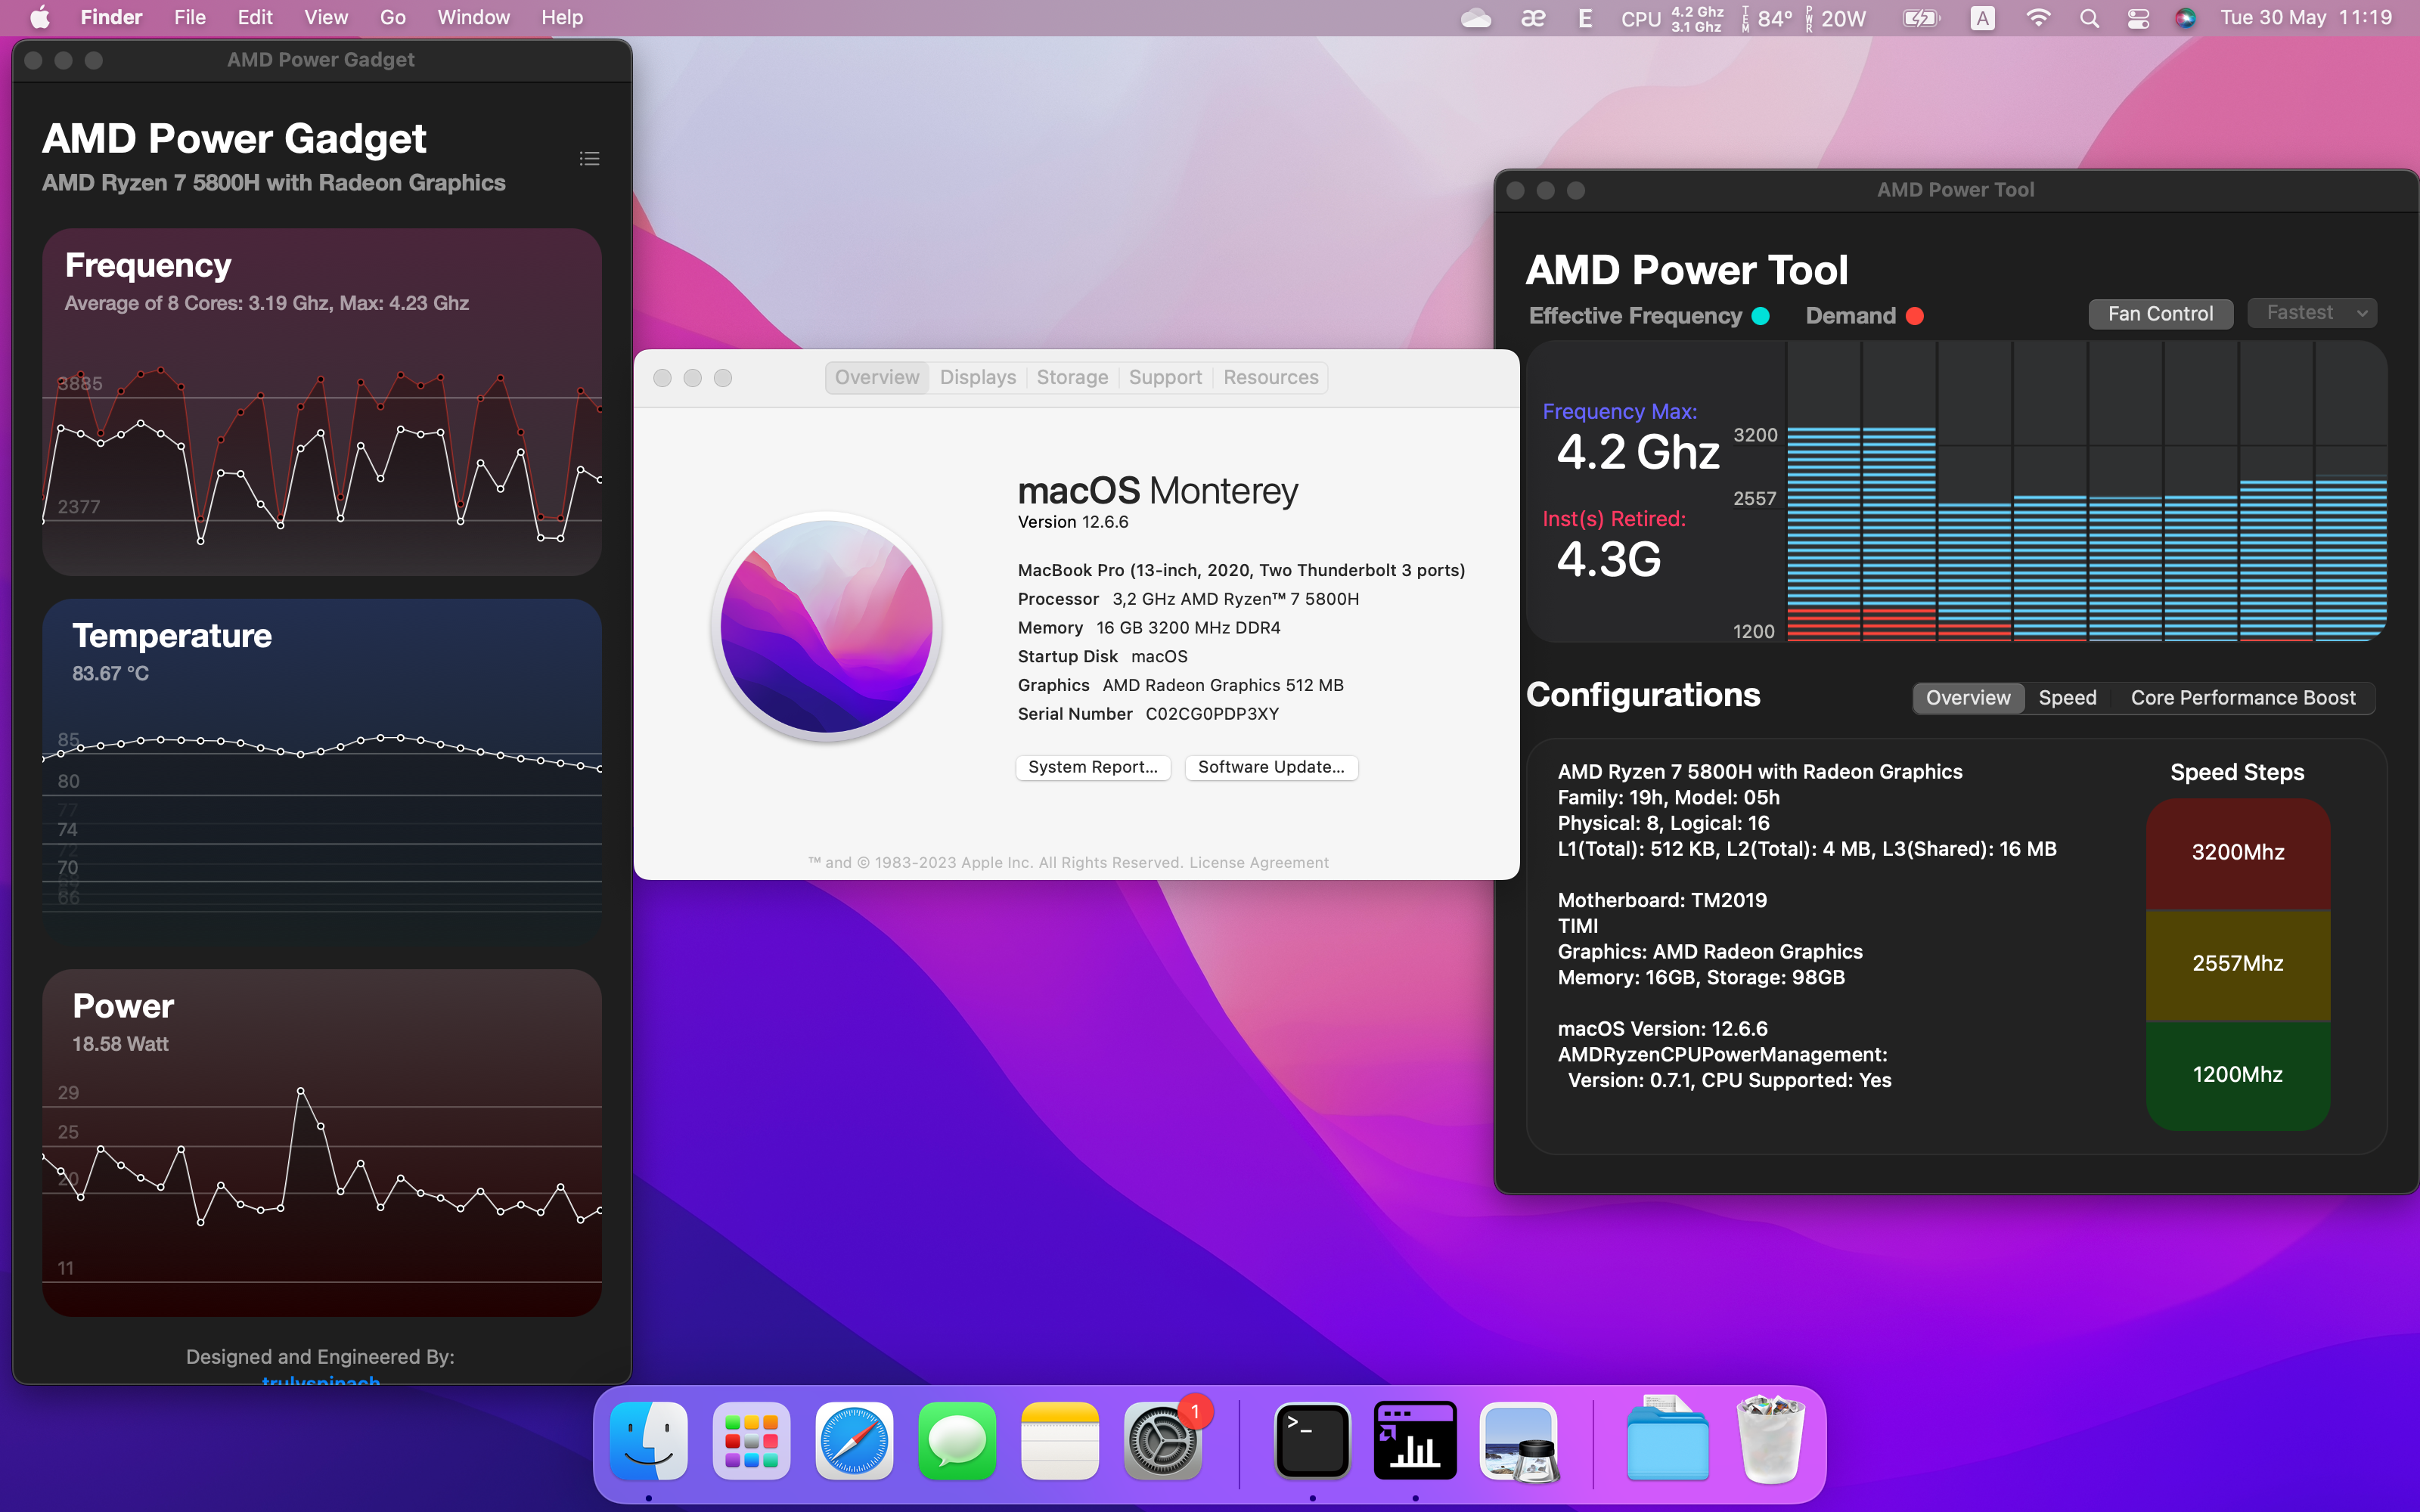This screenshot has height=1512, width=2420.
Task: Open System Preferences in the Dock
Action: [x=1162, y=1441]
